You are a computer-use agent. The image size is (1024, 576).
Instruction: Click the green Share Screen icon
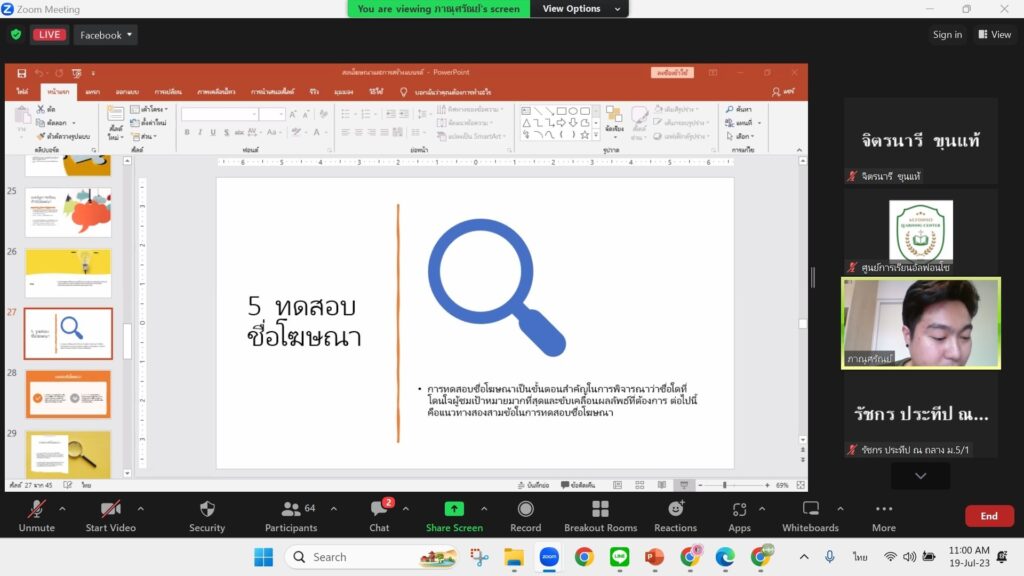(454, 508)
